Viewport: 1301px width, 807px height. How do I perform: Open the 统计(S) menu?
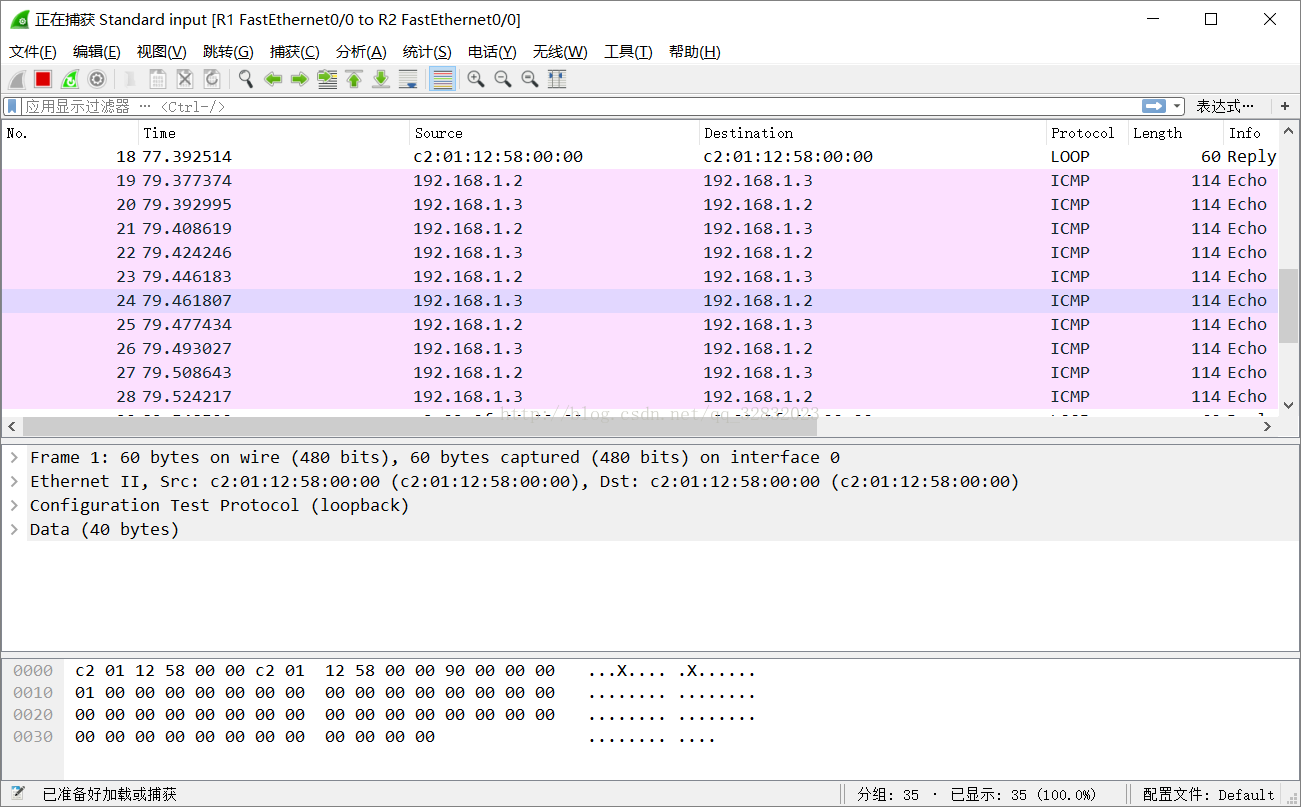[x=427, y=52]
